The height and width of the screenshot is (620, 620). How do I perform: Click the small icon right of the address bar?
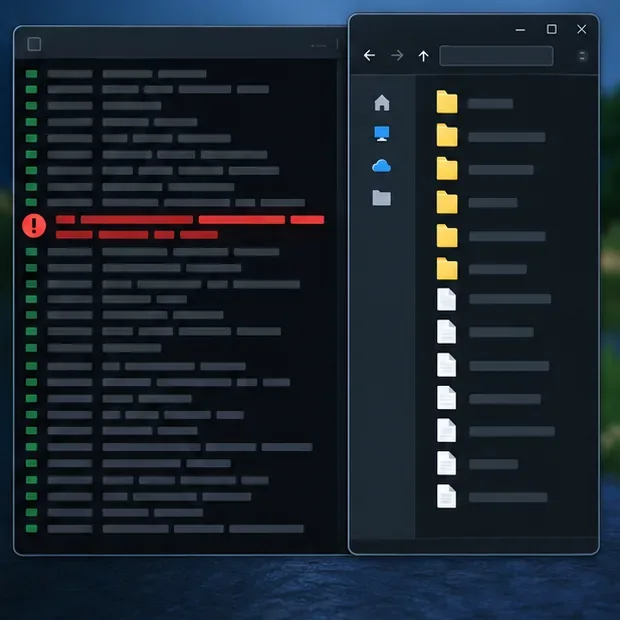tap(582, 56)
